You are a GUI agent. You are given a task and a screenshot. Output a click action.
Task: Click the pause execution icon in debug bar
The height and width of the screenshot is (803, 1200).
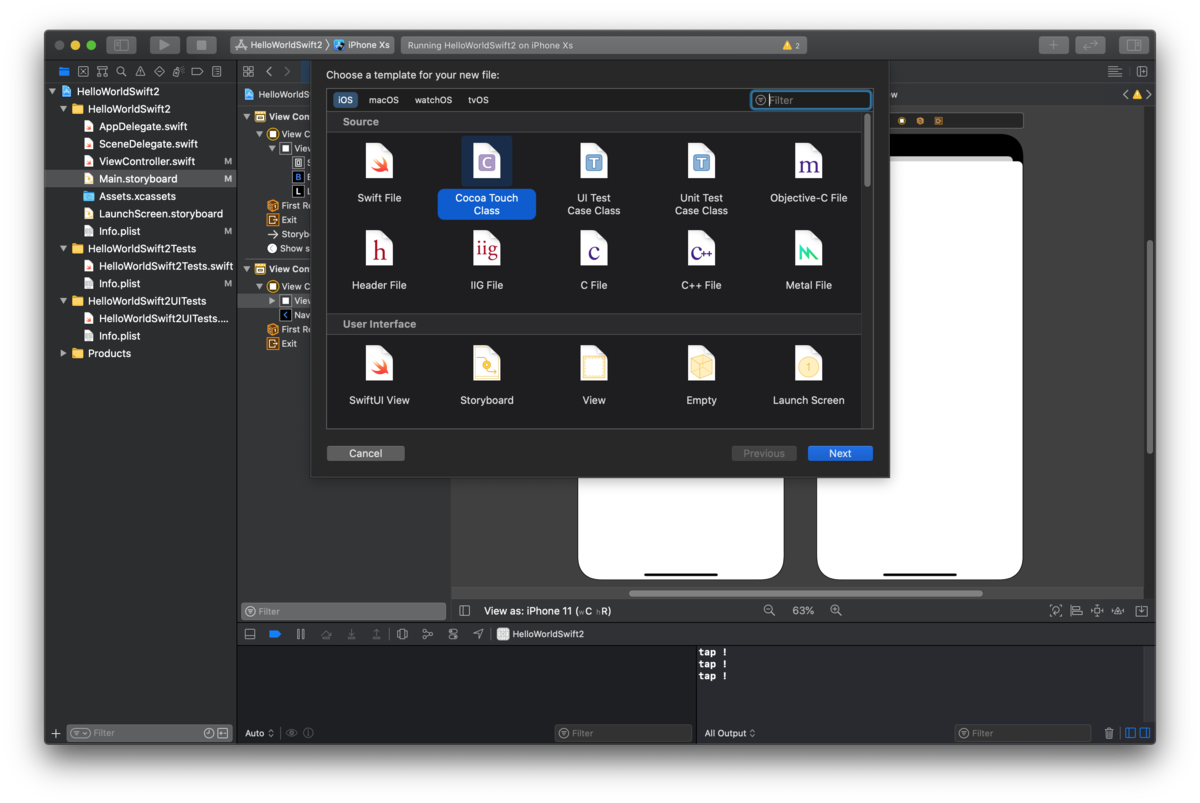tap(300, 634)
